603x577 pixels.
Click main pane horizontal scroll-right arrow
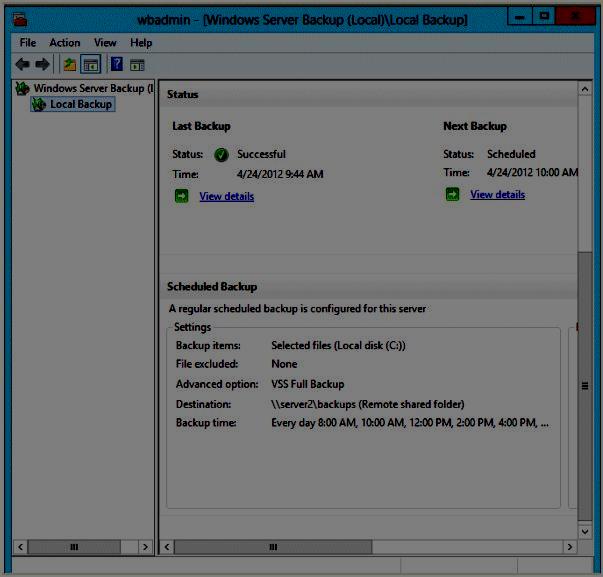click(x=570, y=547)
